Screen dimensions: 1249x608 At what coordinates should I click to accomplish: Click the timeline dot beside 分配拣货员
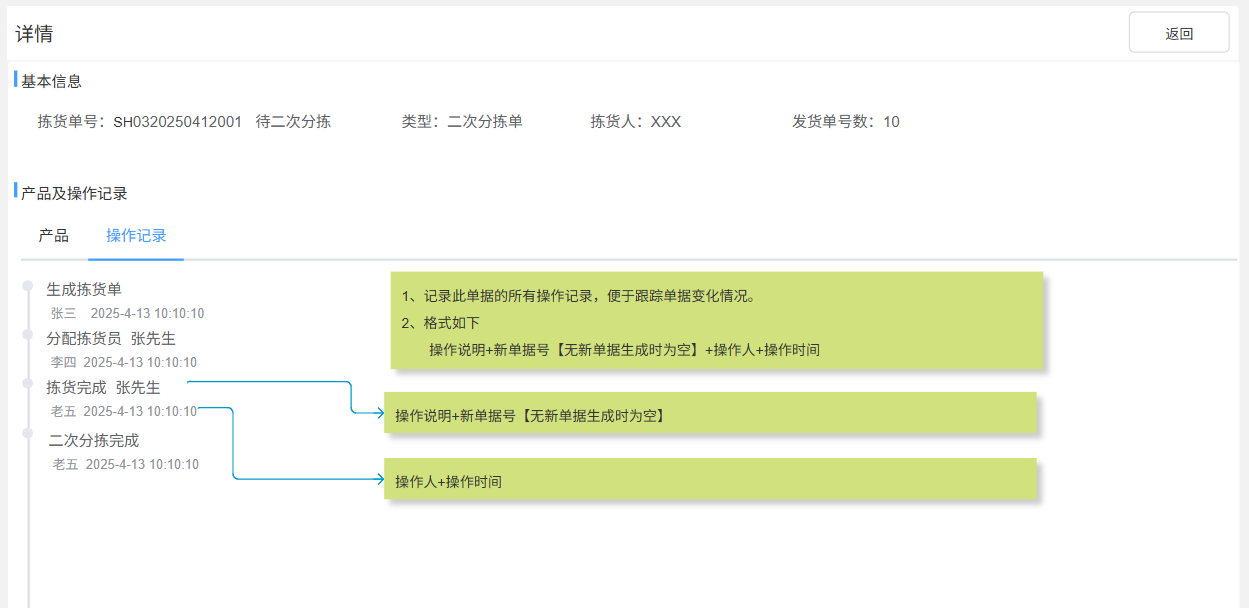coord(28,336)
